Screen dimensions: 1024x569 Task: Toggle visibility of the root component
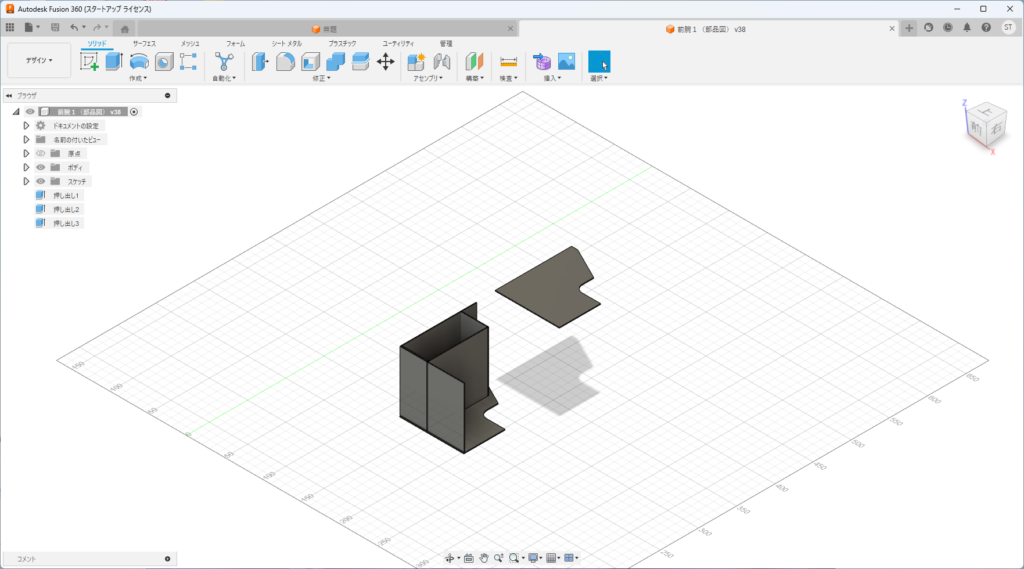(x=30, y=112)
